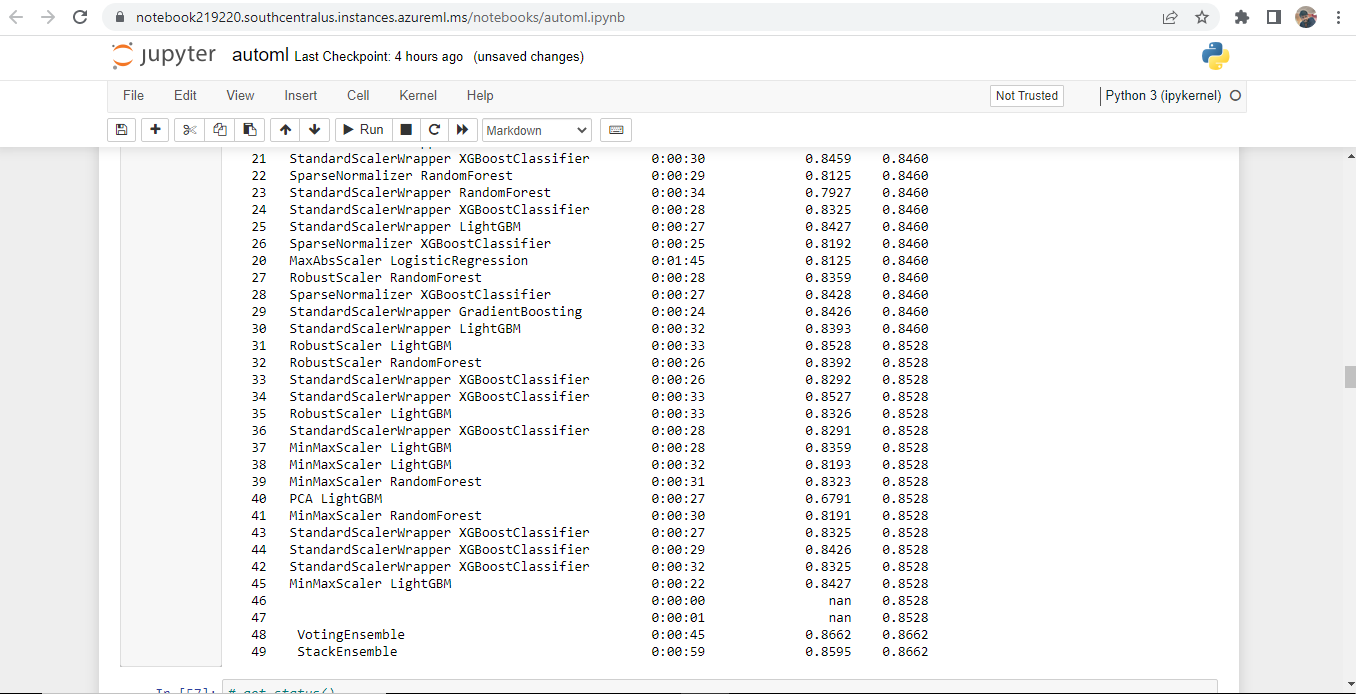
Task: Open the command palette keyboard icon
Action: click(614, 130)
